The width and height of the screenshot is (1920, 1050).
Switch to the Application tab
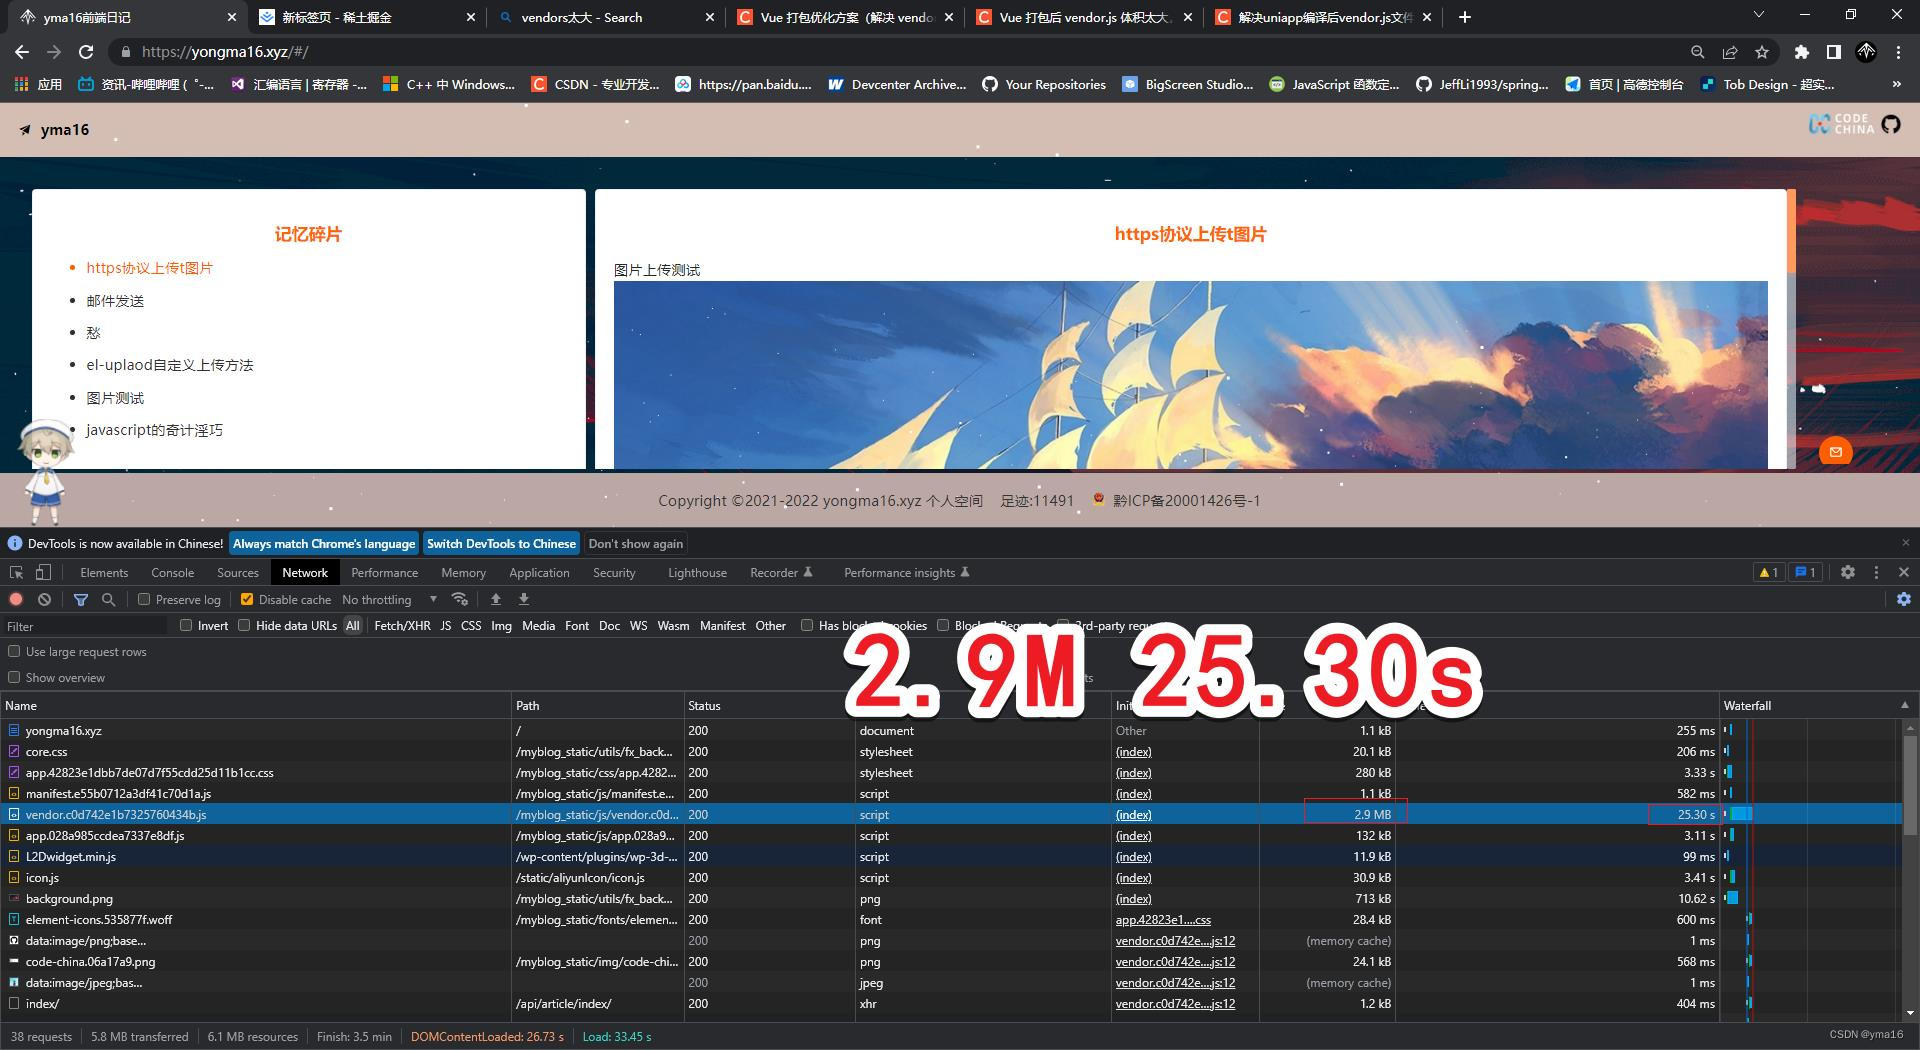pos(539,572)
